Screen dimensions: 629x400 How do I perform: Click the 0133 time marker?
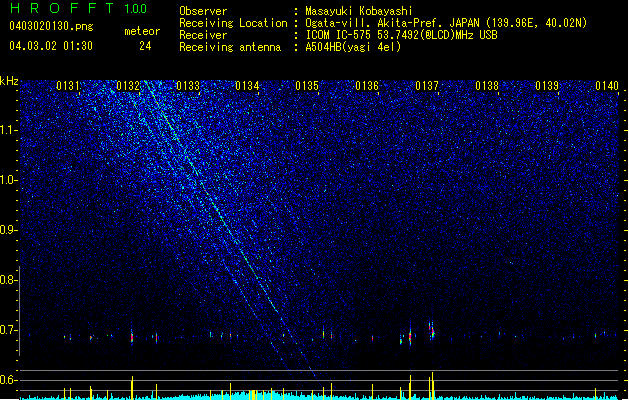(188, 86)
